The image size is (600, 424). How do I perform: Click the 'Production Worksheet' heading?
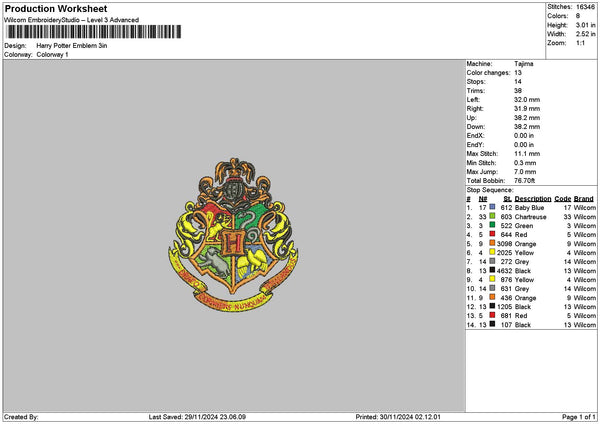56,8
